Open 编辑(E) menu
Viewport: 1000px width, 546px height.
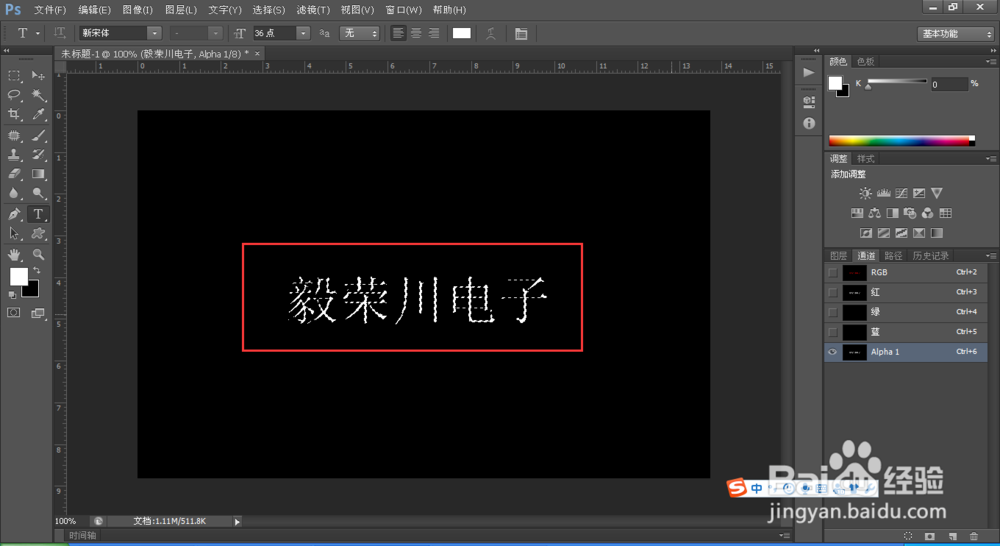click(x=94, y=10)
